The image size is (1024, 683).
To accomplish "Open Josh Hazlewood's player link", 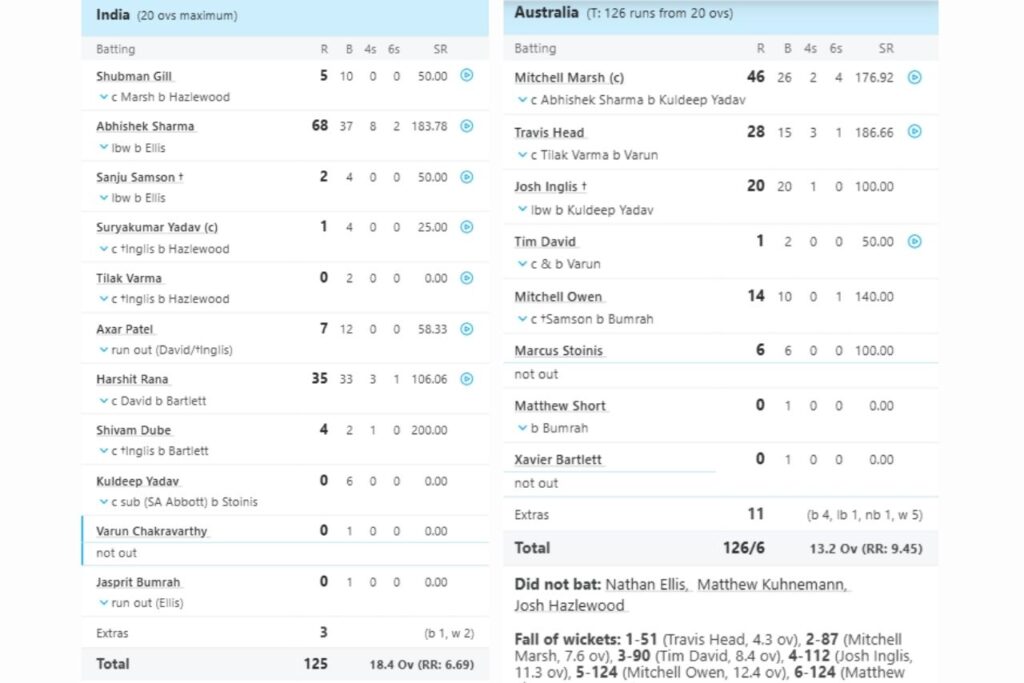I will pos(569,605).
